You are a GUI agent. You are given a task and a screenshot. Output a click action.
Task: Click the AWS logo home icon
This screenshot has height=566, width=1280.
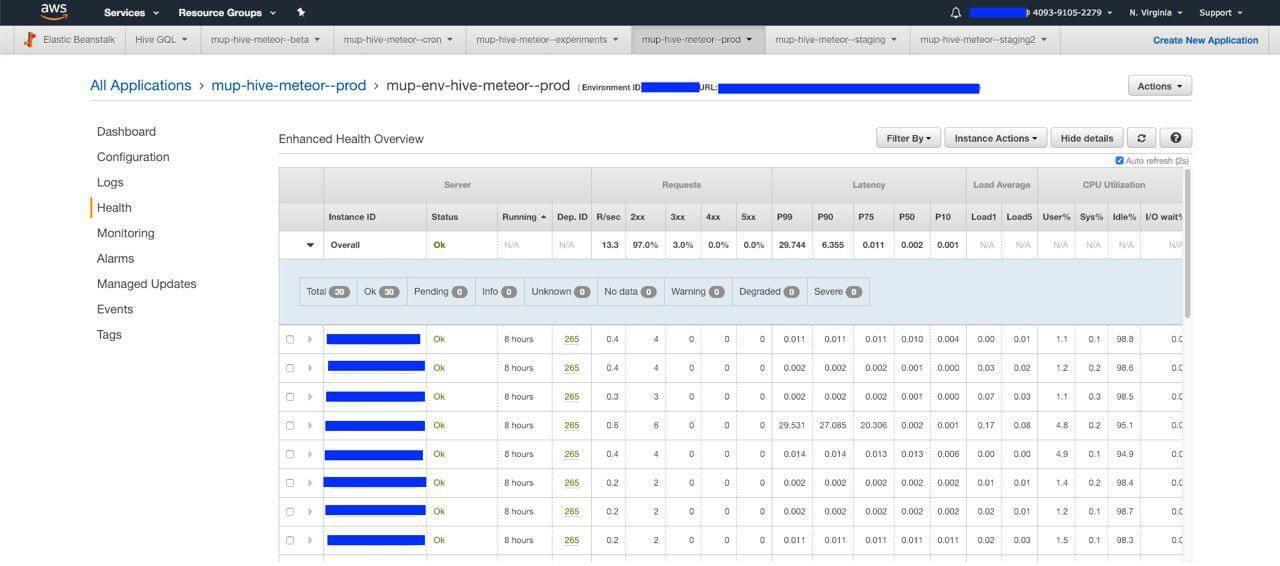54,12
